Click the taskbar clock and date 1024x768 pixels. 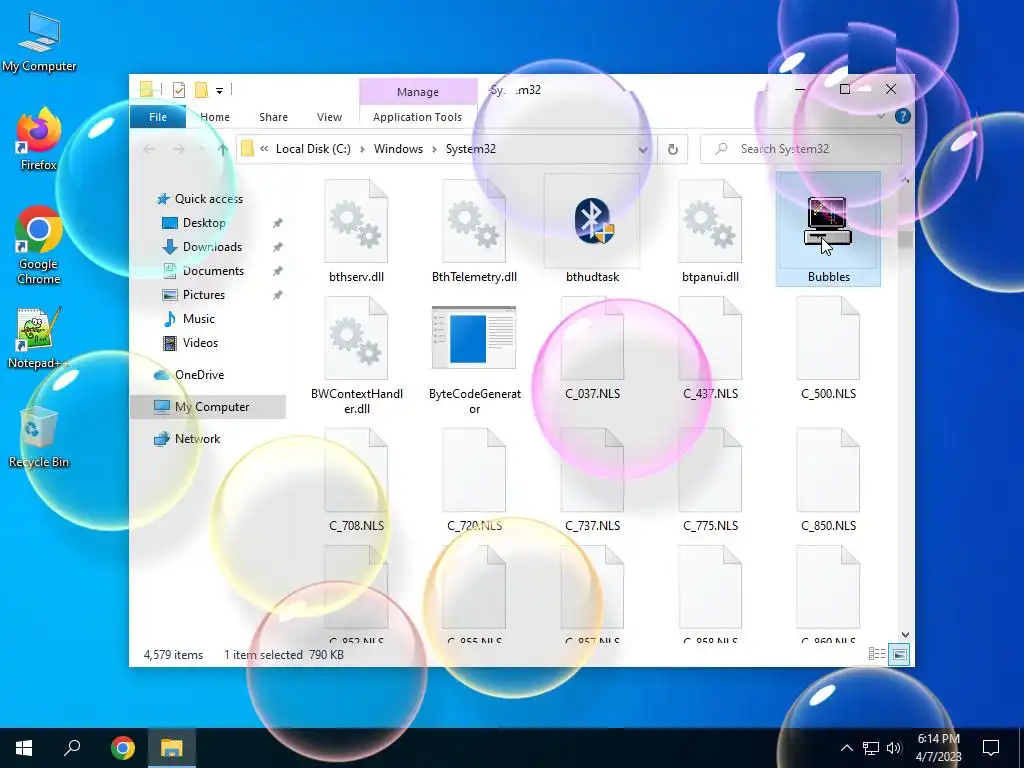coord(938,748)
